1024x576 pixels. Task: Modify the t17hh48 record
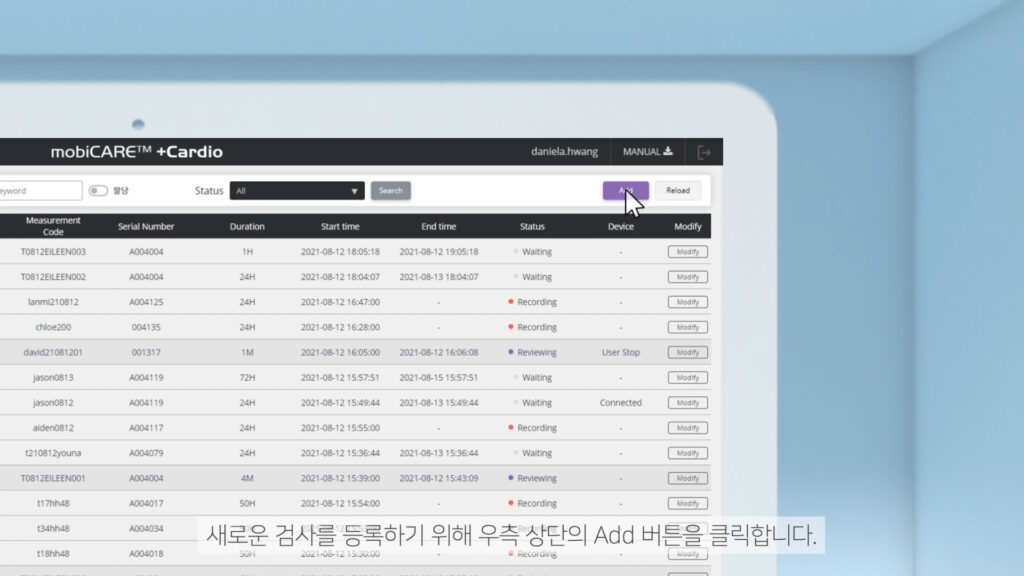(688, 504)
